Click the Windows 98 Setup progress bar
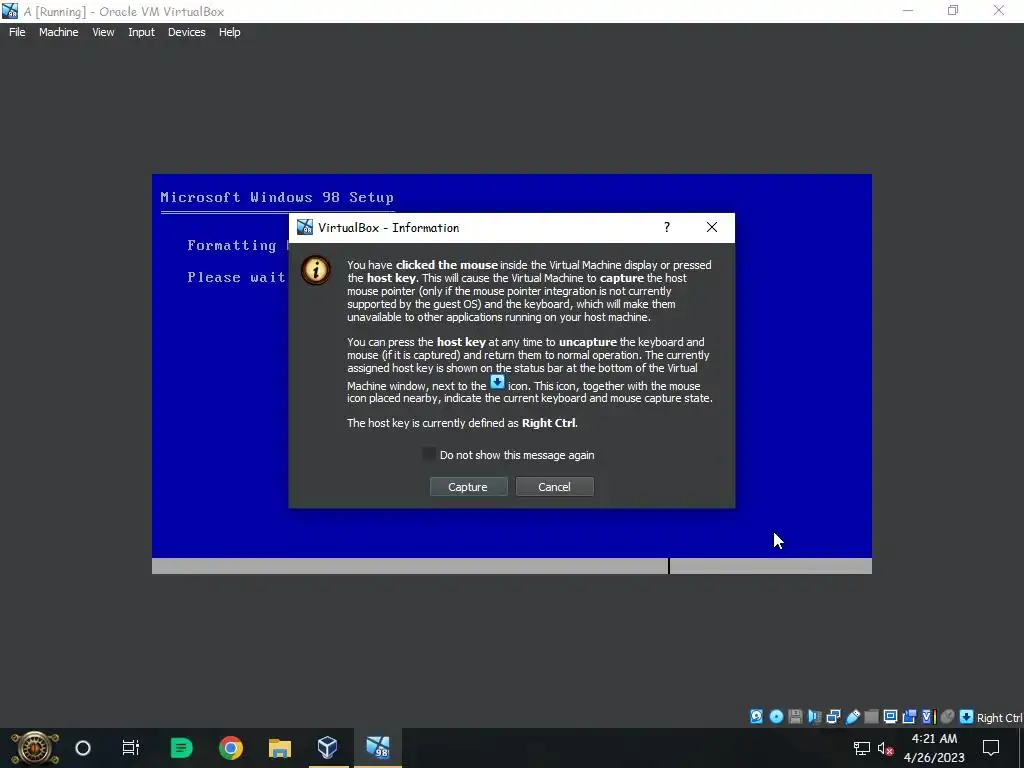This screenshot has width=1024, height=768. 512,566
